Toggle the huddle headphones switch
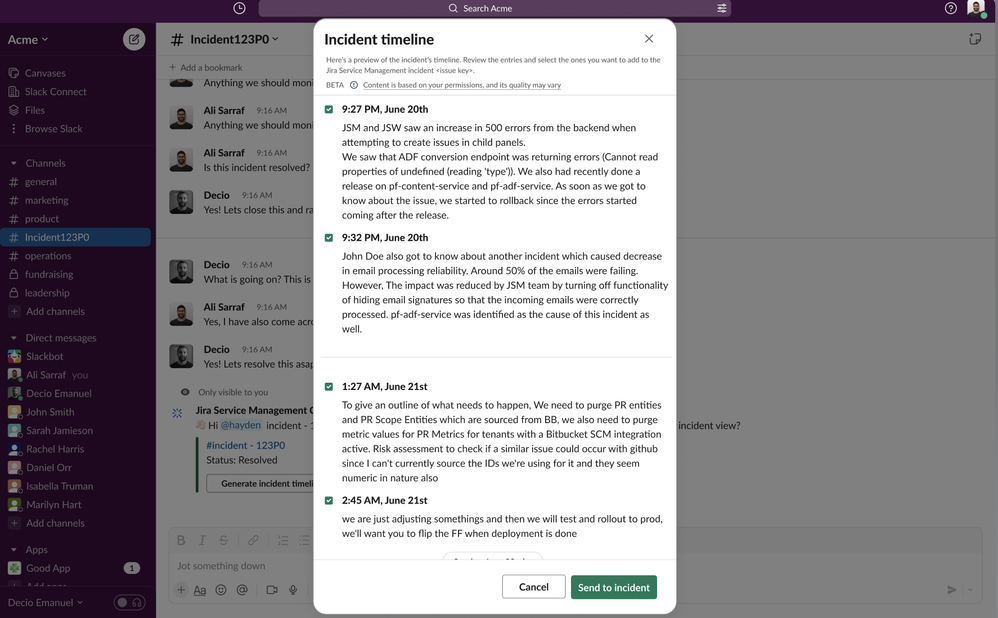 pyautogui.click(x=129, y=602)
